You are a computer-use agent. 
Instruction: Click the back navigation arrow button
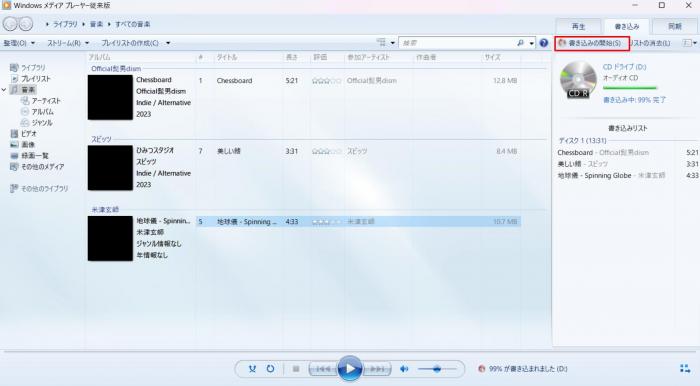pos(11,24)
